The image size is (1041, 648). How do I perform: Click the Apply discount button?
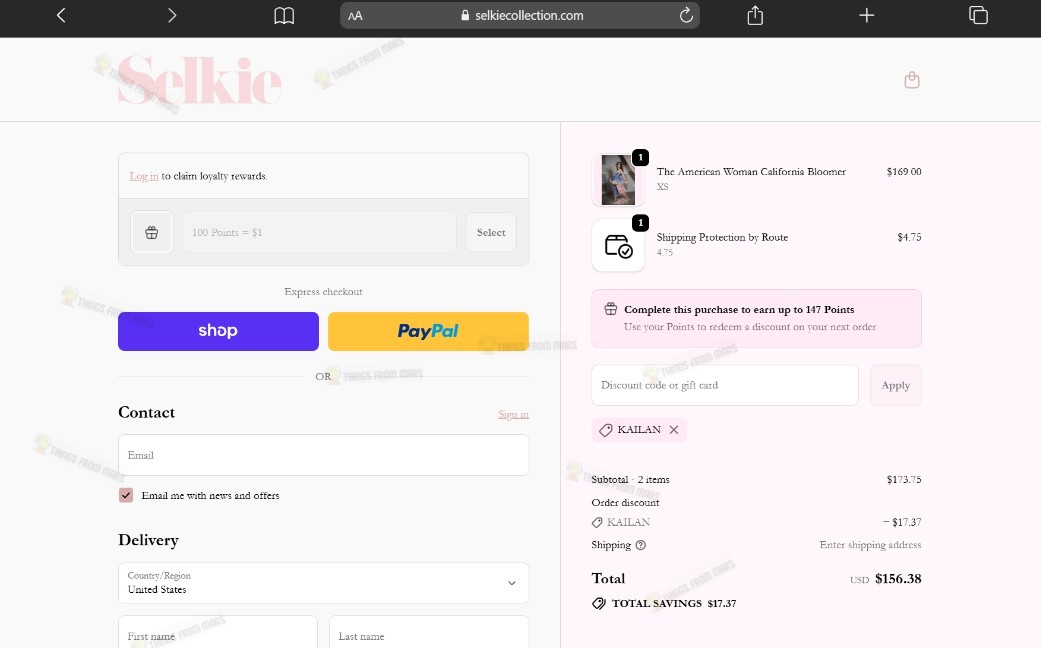coord(896,385)
